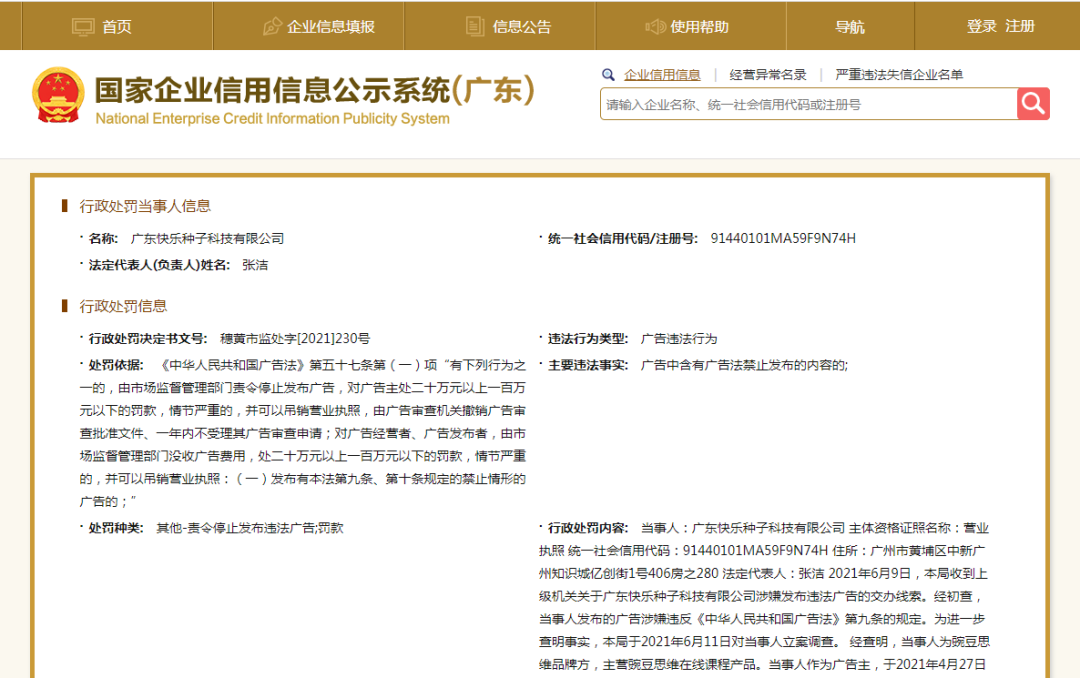This screenshot has height=678, width=1080.
Task: Open the 首页 menu item
Action: pyautogui.click(x=118, y=26)
